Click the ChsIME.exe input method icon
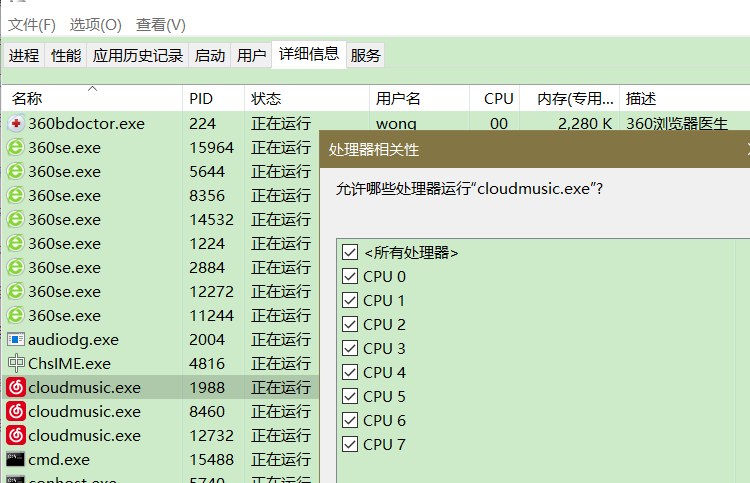Viewport: 750px width, 483px height. pos(16,363)
